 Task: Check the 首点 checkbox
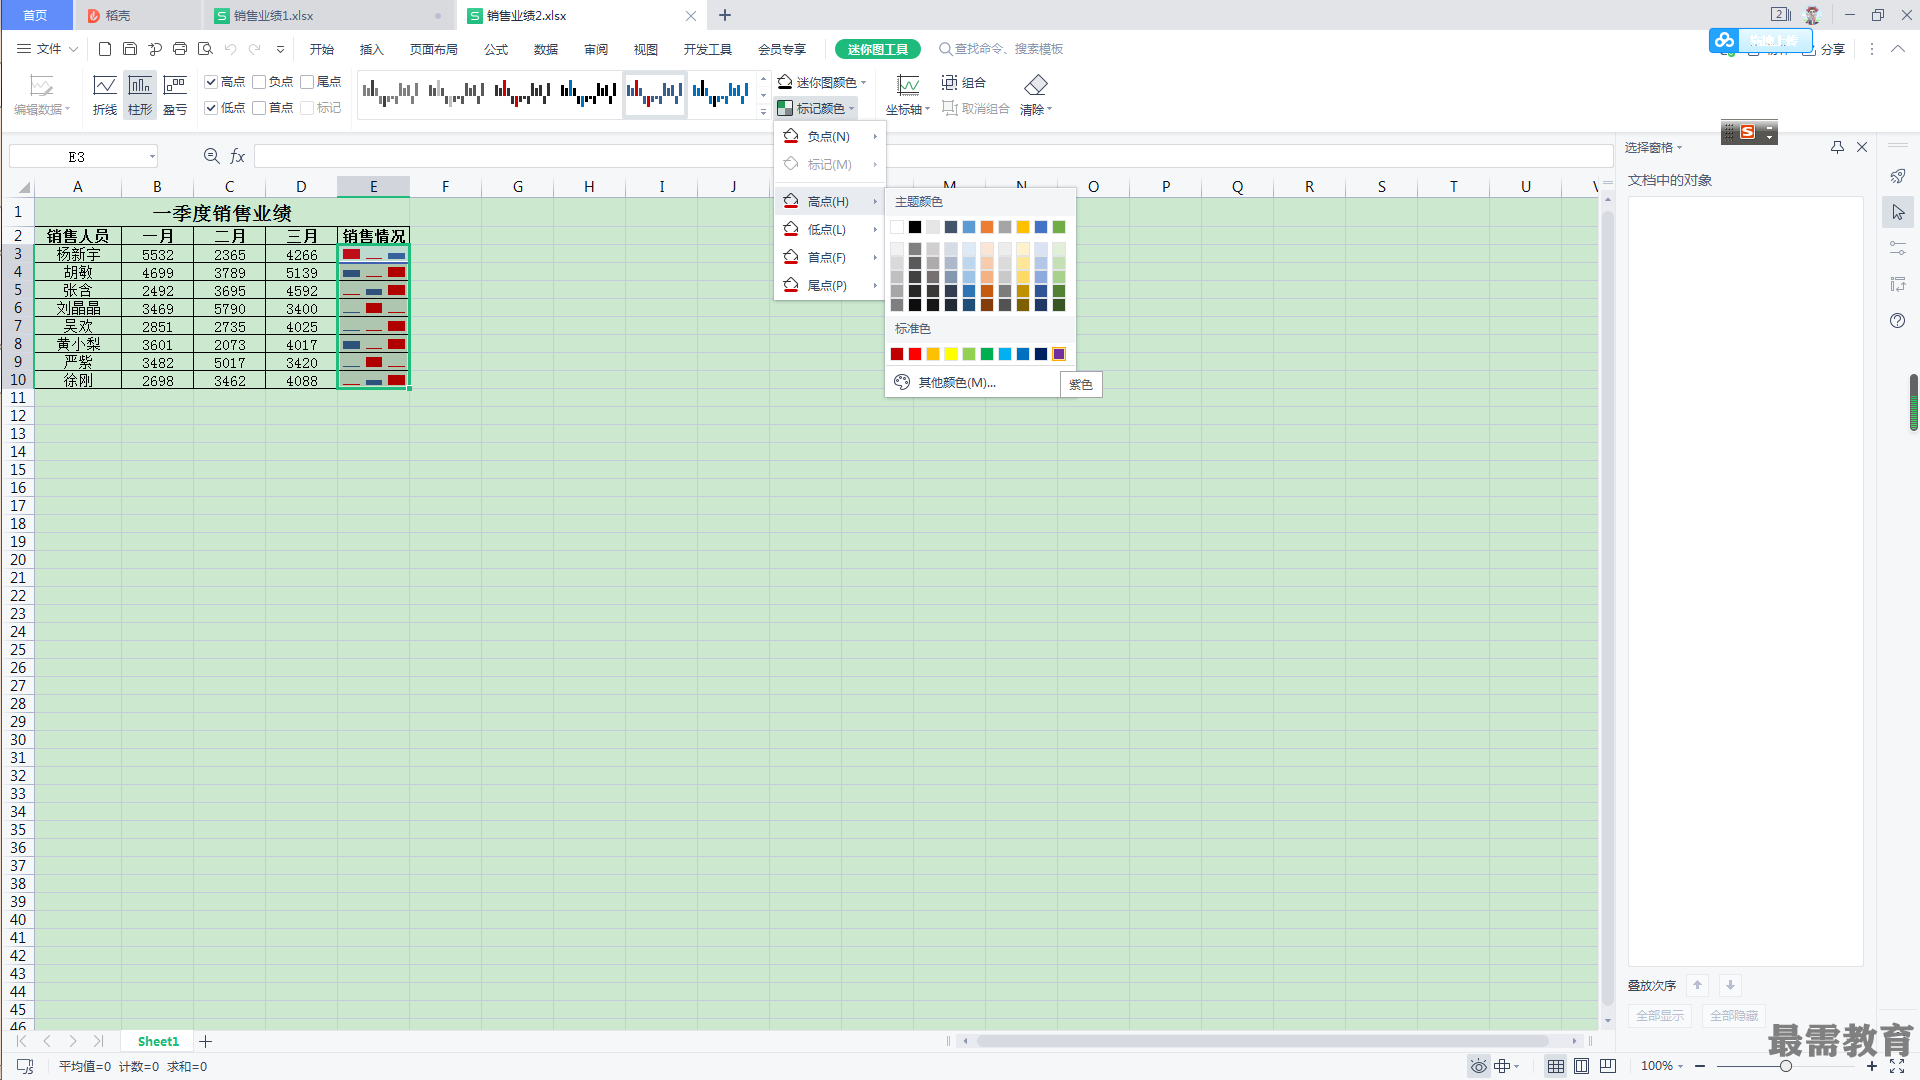[x=259, y=108]
